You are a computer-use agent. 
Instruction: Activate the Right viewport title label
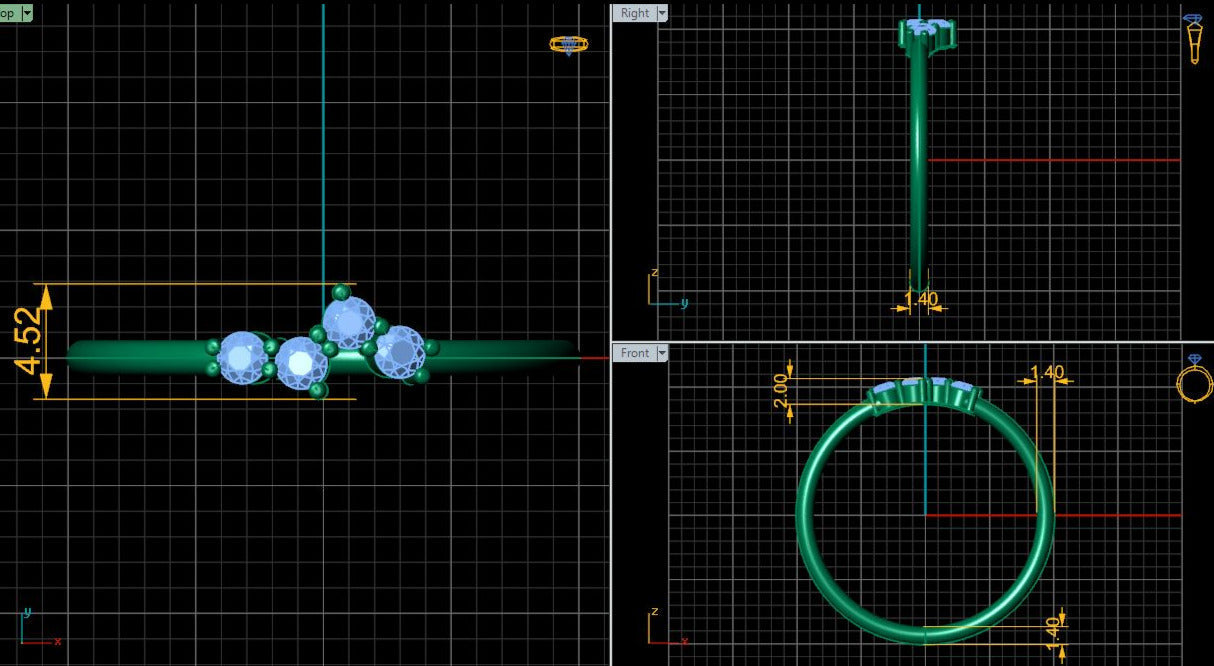coord(634,13)
